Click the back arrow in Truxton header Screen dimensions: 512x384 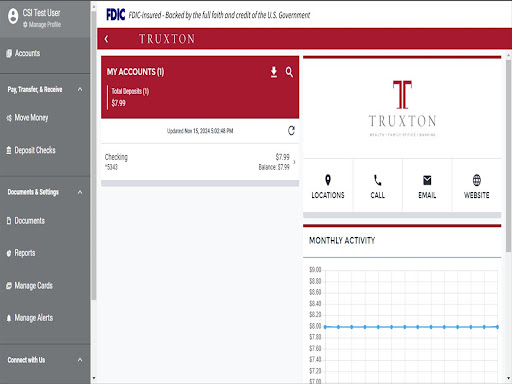coord(106,39)
